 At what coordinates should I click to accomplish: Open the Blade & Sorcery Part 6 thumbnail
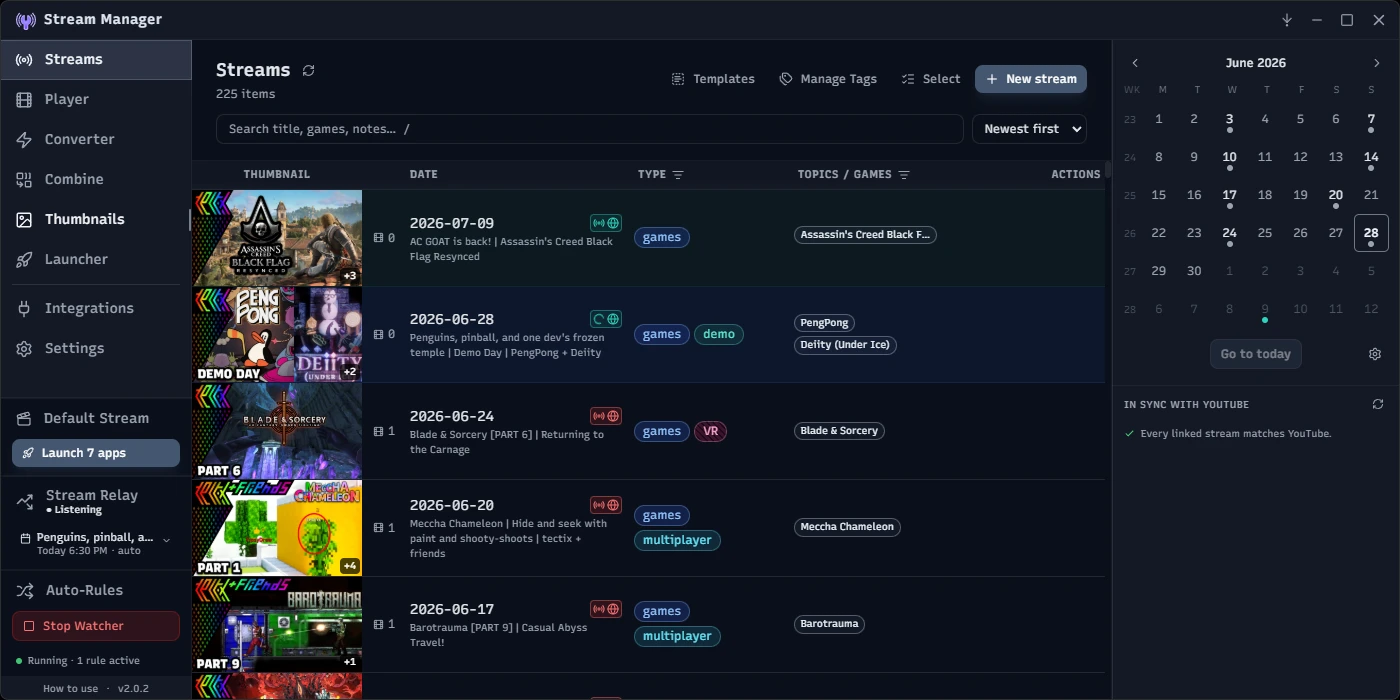pos(277,431)
